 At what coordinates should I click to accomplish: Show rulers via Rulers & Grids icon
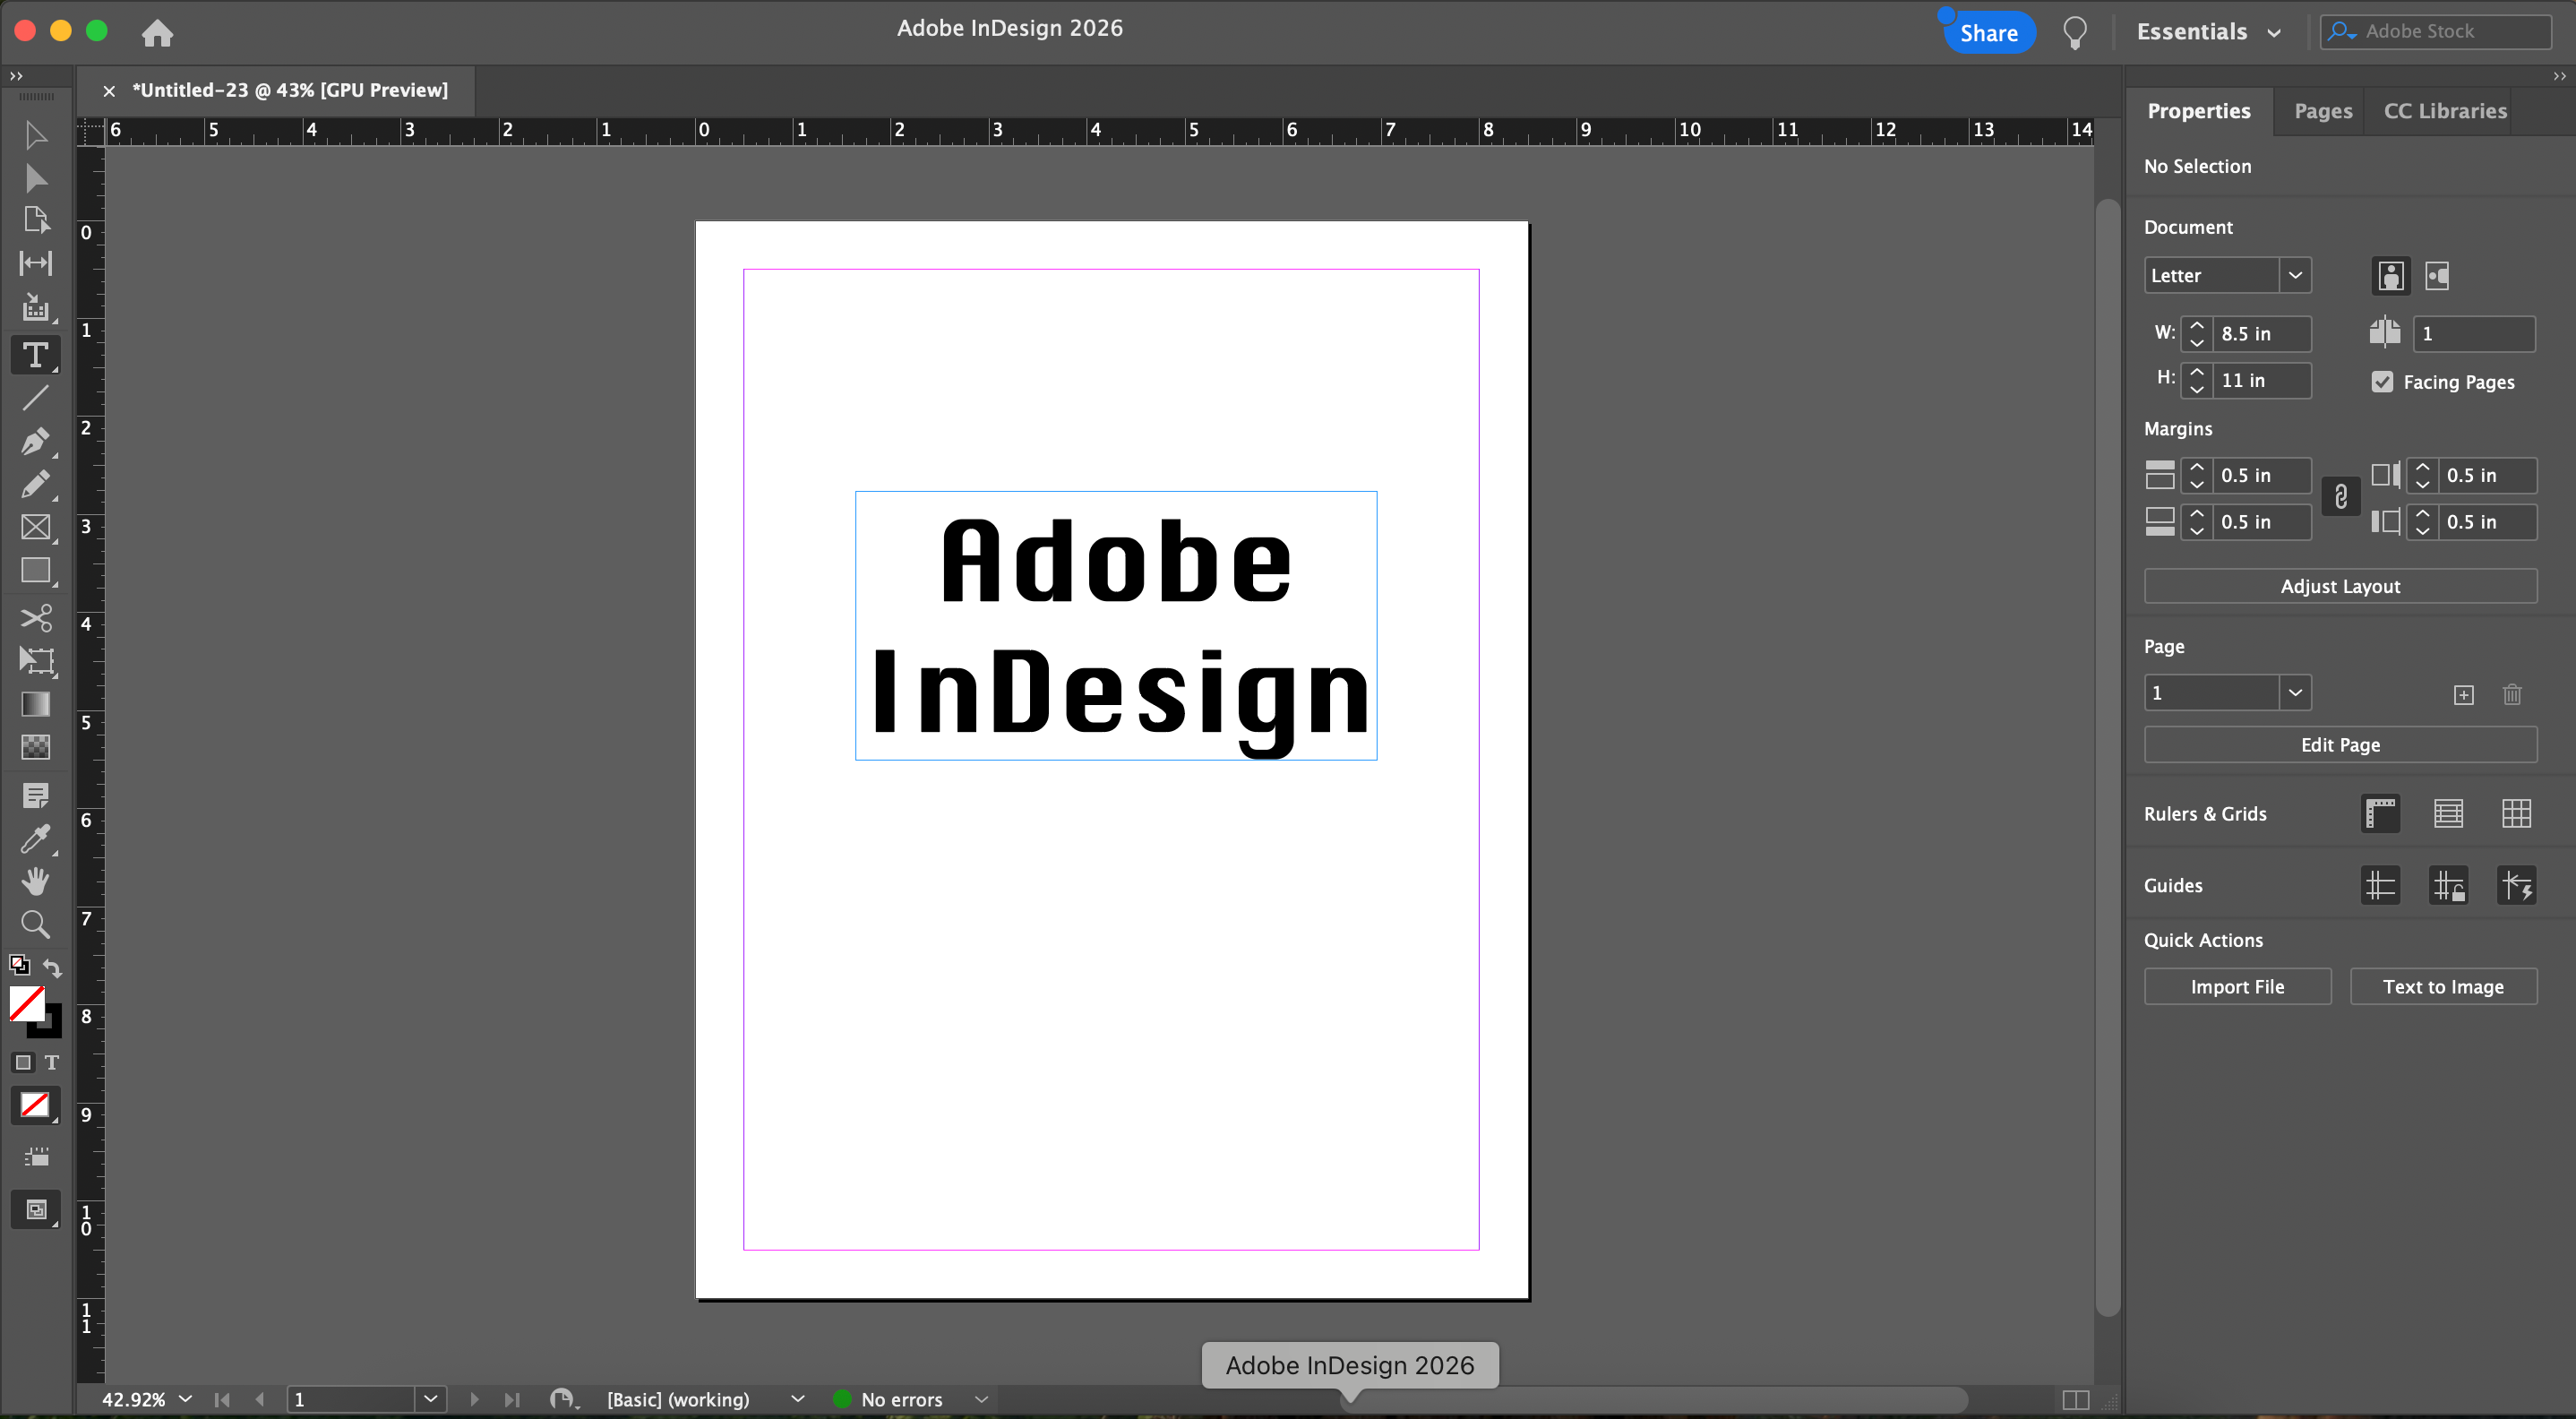(2380, 814)
